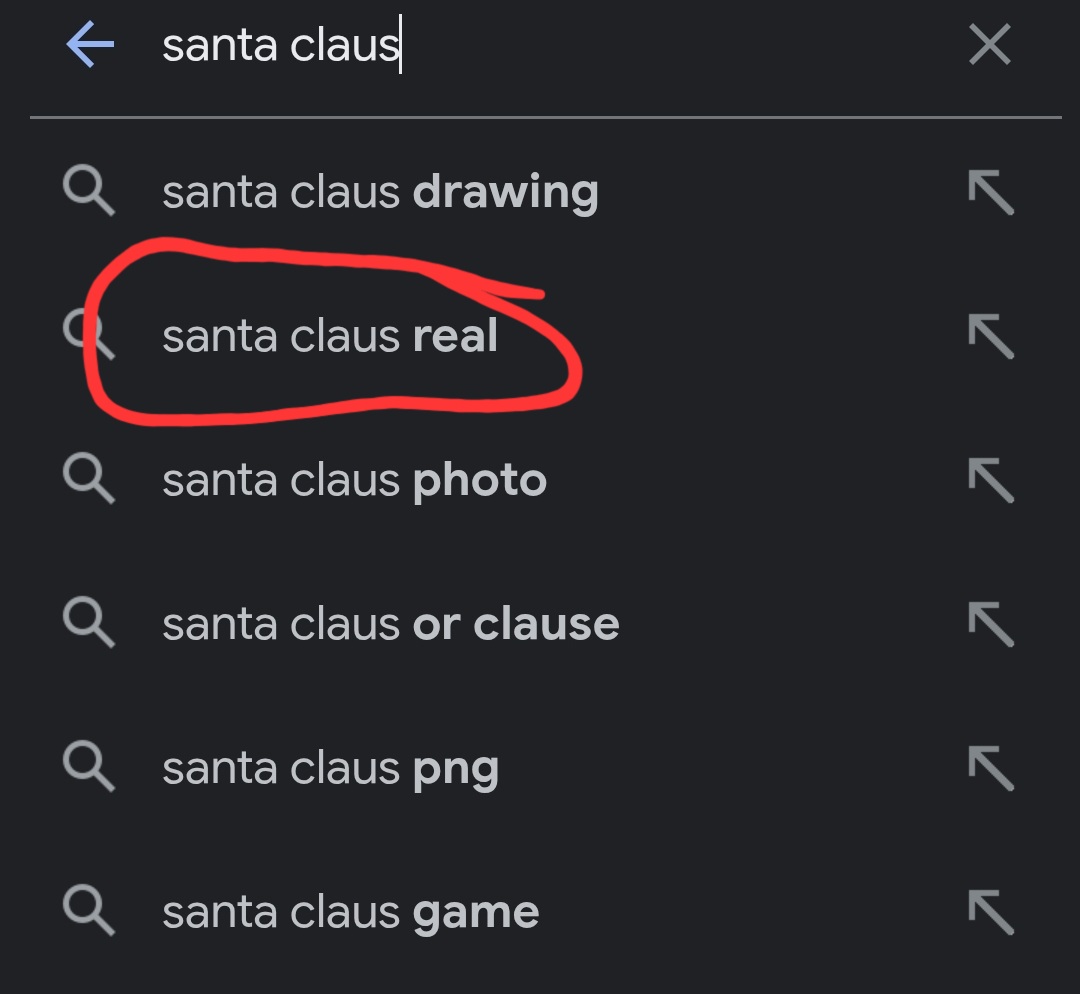
Task: Select suggestion "santa claus drawing"
Action: pyautogui.click(x=380, y=192)
